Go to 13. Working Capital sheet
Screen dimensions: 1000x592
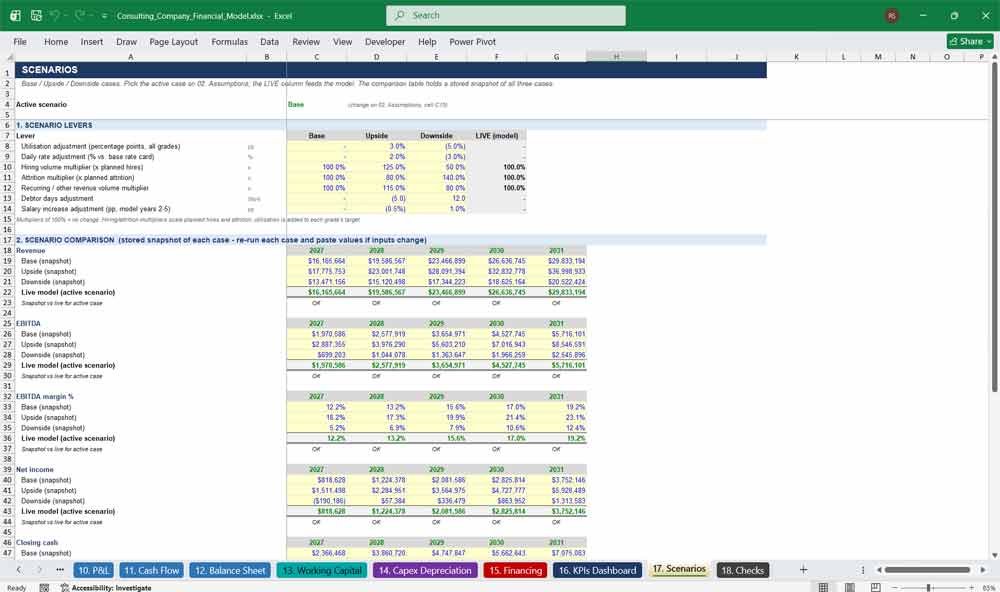pyautogui.click(x=322, y=570)
